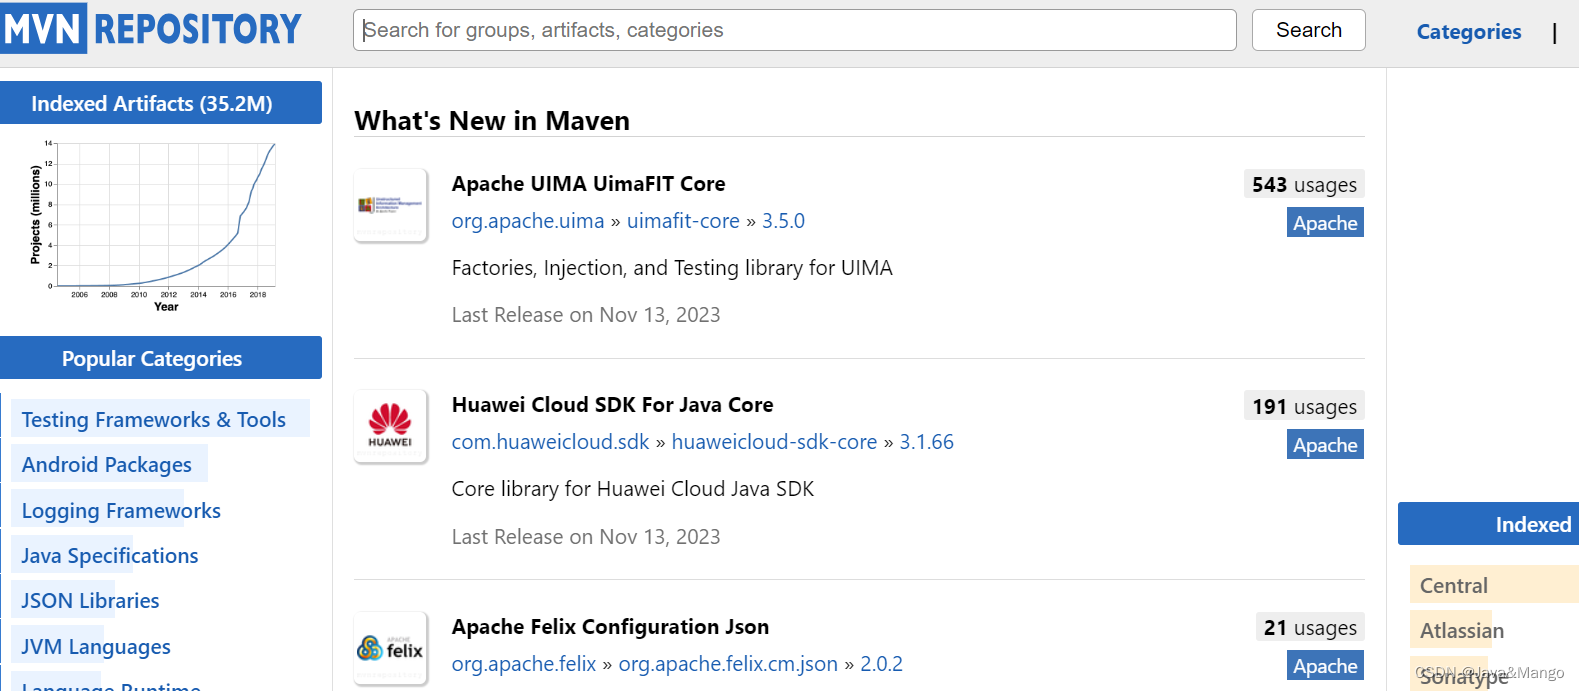Click 'Core library for Huawei Cloud Java SDK'
1579x691 pixels.
[633, 489]
